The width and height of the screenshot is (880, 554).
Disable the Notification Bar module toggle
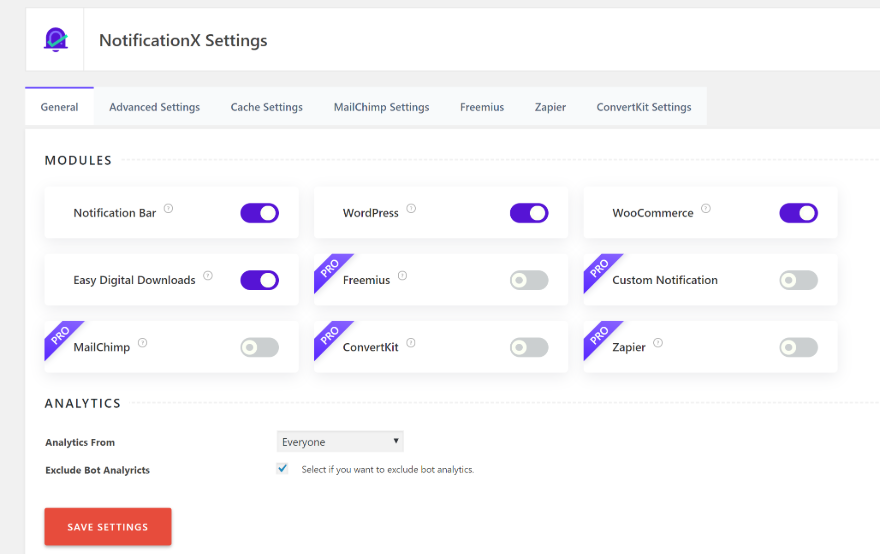pos(260,213)
